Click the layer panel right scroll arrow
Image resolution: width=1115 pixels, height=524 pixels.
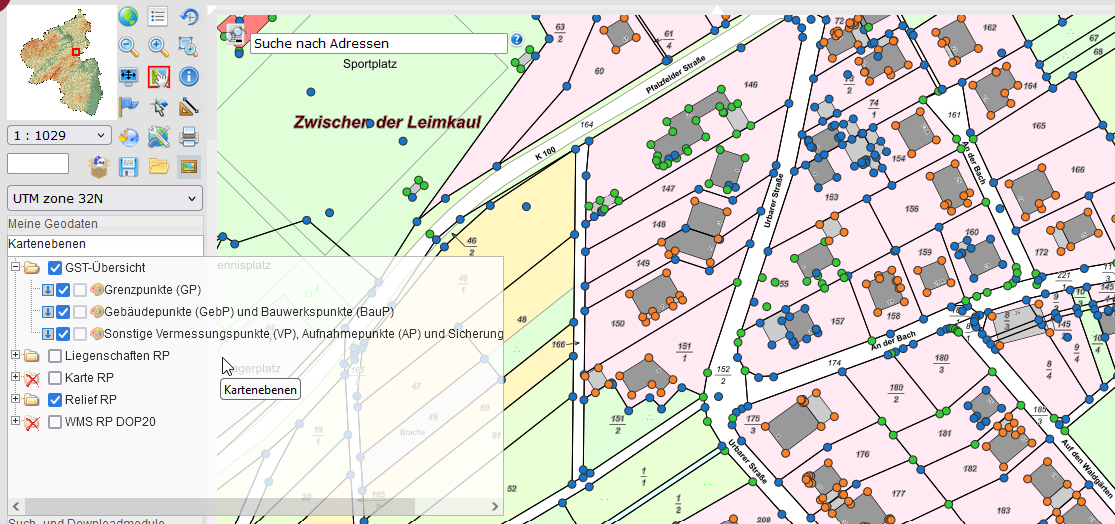click(x=495, y=506)
